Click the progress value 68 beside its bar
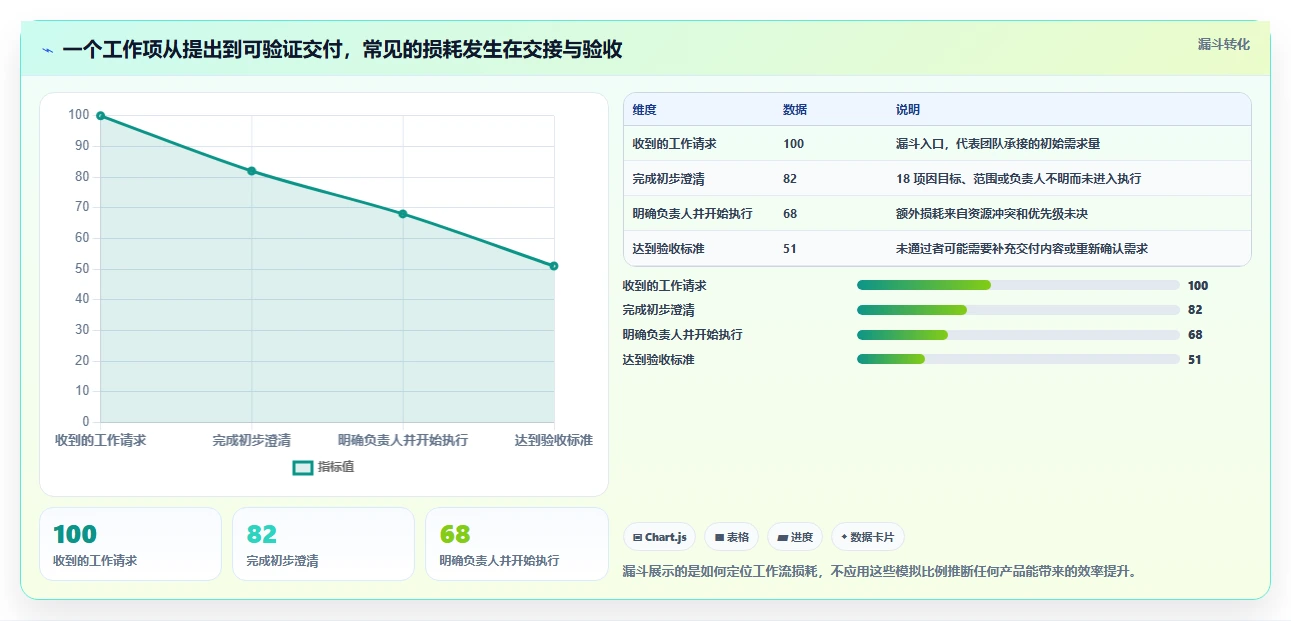Image resolution: width=1291 pixels, height=621 pixels. point(1195,335)
